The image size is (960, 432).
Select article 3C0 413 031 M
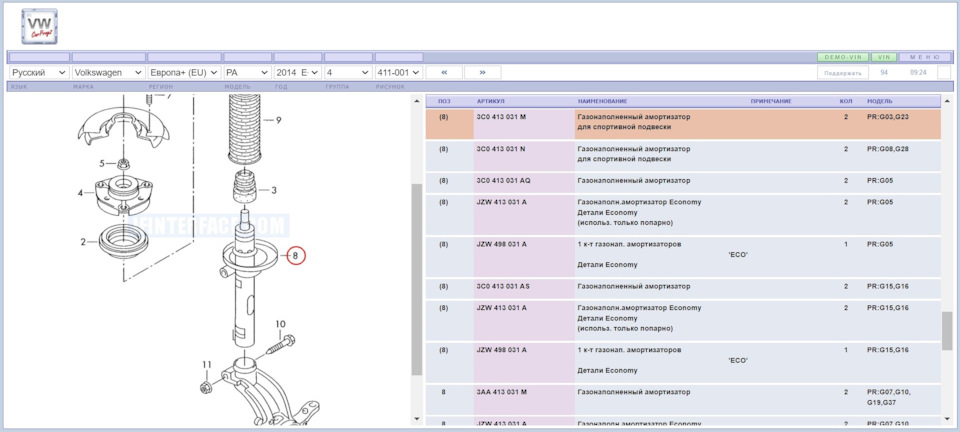(501, 116)
